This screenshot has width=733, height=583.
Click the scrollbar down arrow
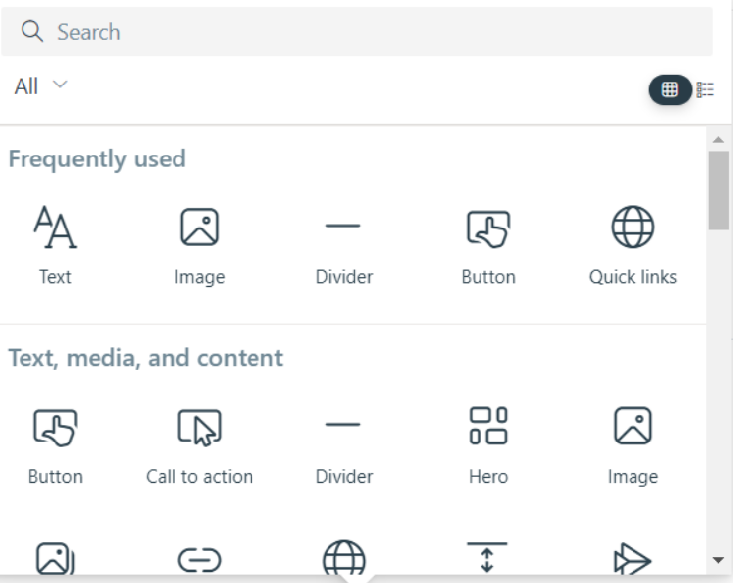[718, 560]
